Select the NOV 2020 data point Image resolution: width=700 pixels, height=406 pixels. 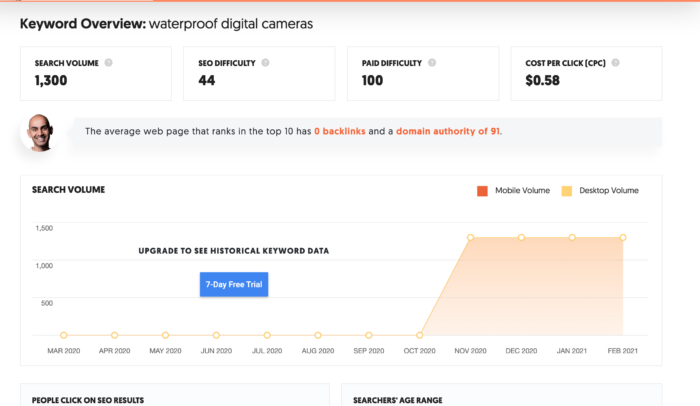470,237
